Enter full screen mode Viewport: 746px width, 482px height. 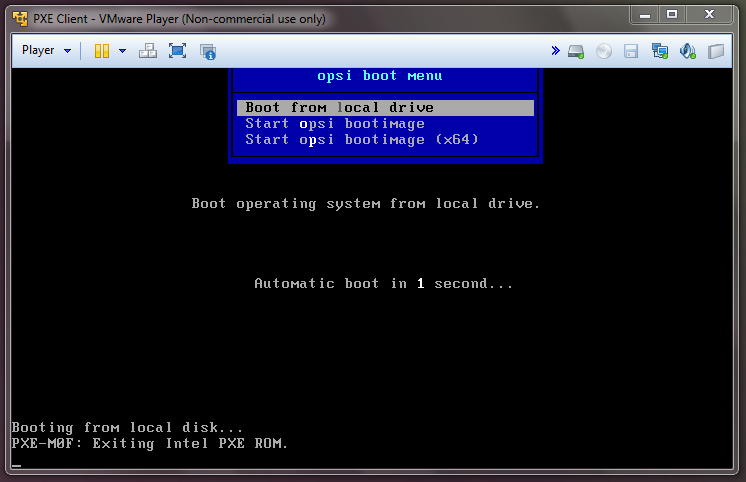[177, 51]
